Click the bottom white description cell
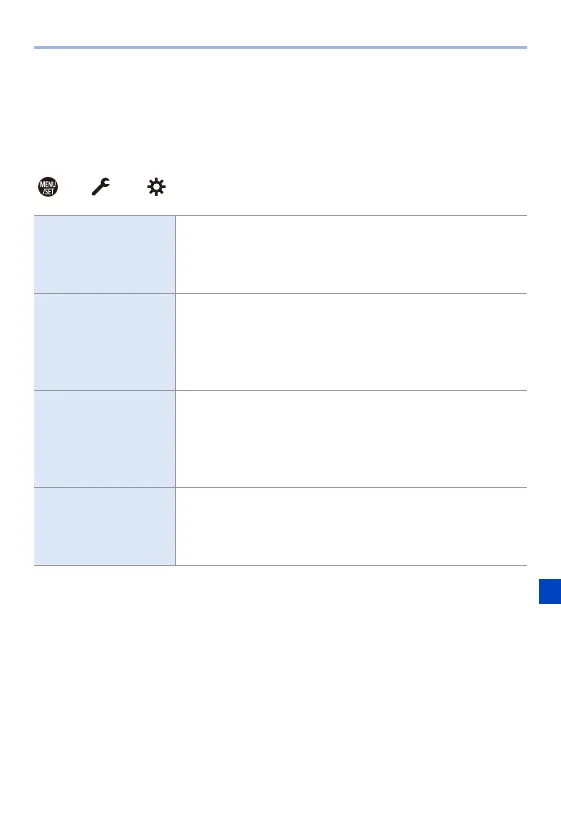This screenshot has height=840, width=561. (x=351, y=526)
